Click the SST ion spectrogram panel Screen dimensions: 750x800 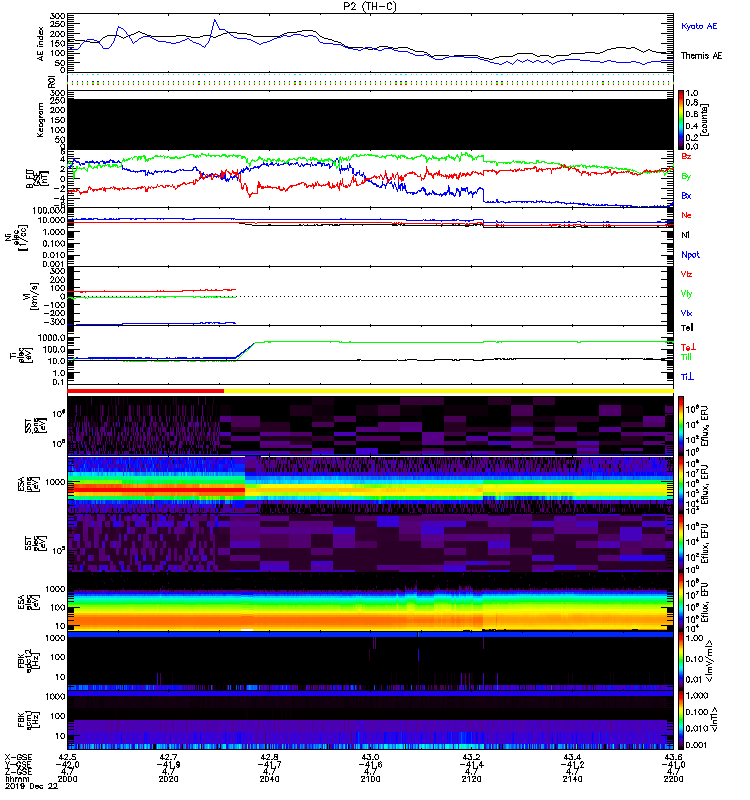(x=370, y=426)
